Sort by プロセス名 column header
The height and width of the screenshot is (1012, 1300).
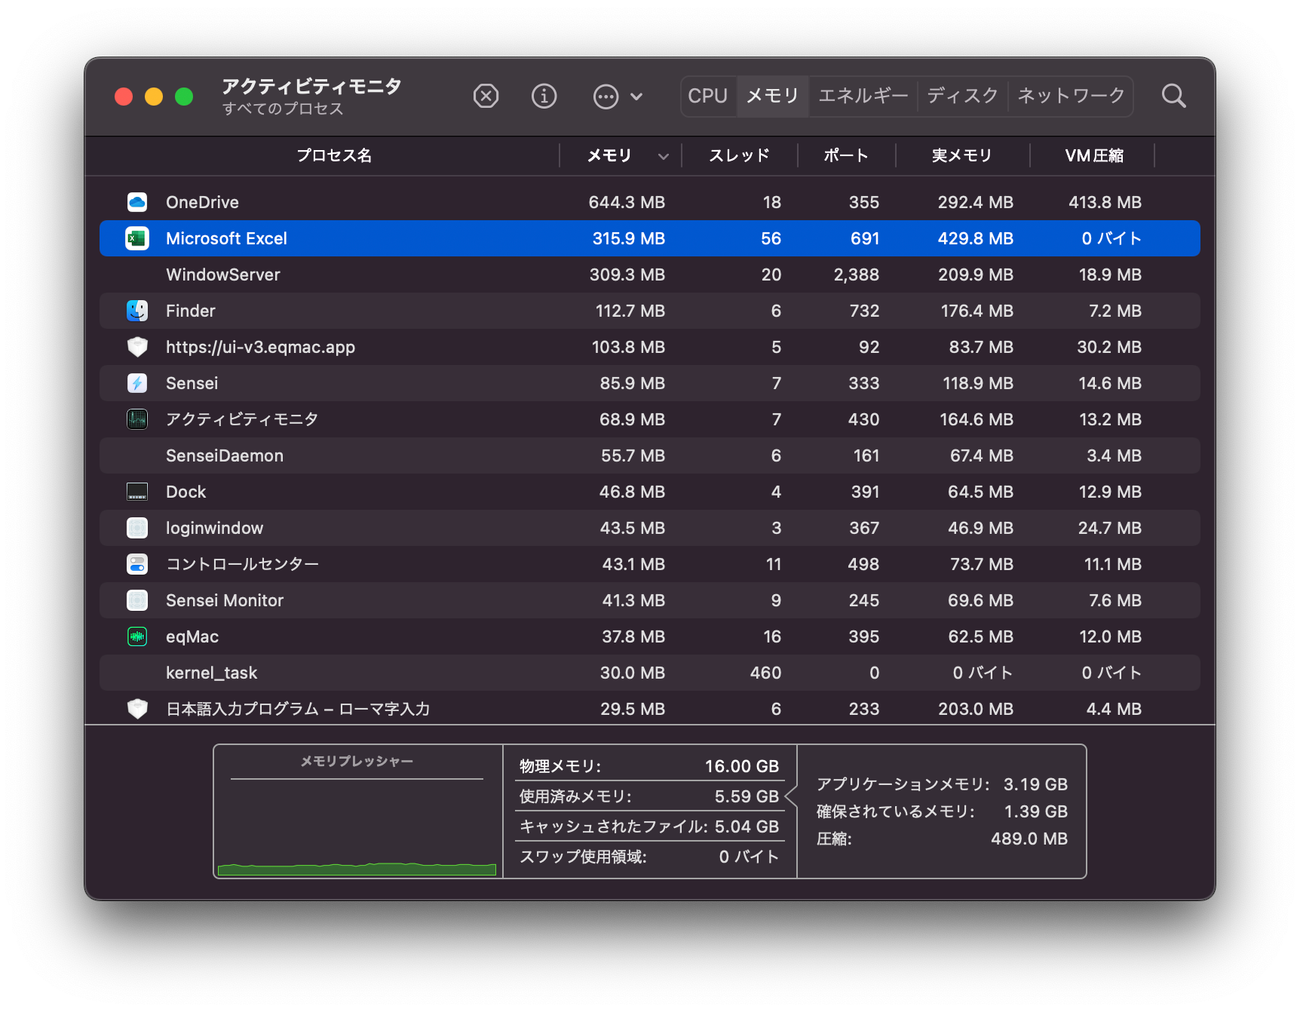pos(334,156)
